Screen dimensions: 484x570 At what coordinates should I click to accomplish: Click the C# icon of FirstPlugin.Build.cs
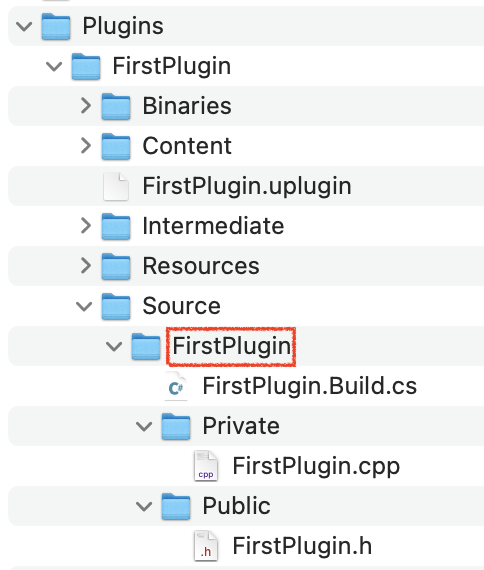coord(176,386)
